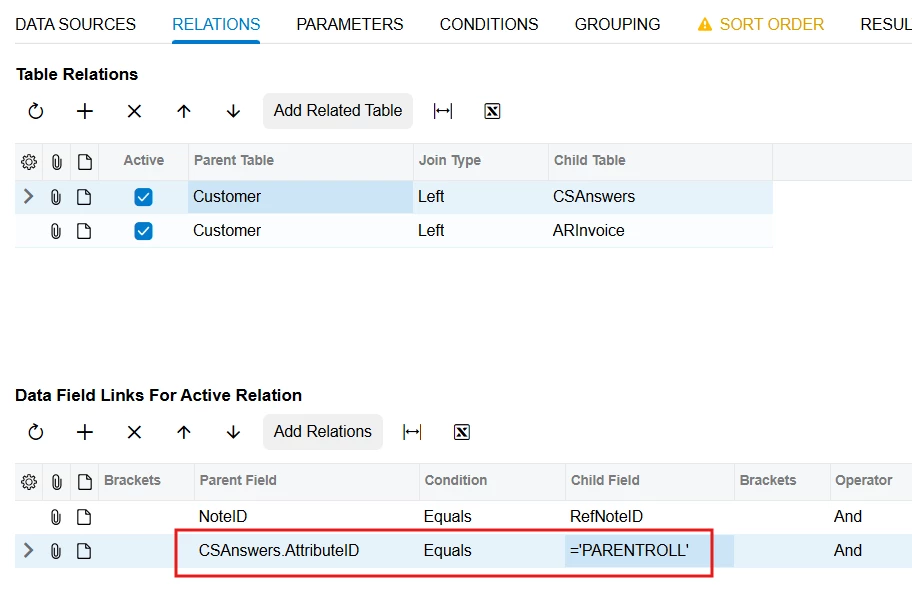Delete the selected Table Relations row
The height and width of the screenshot is (615, 912).
click(134, 111)
